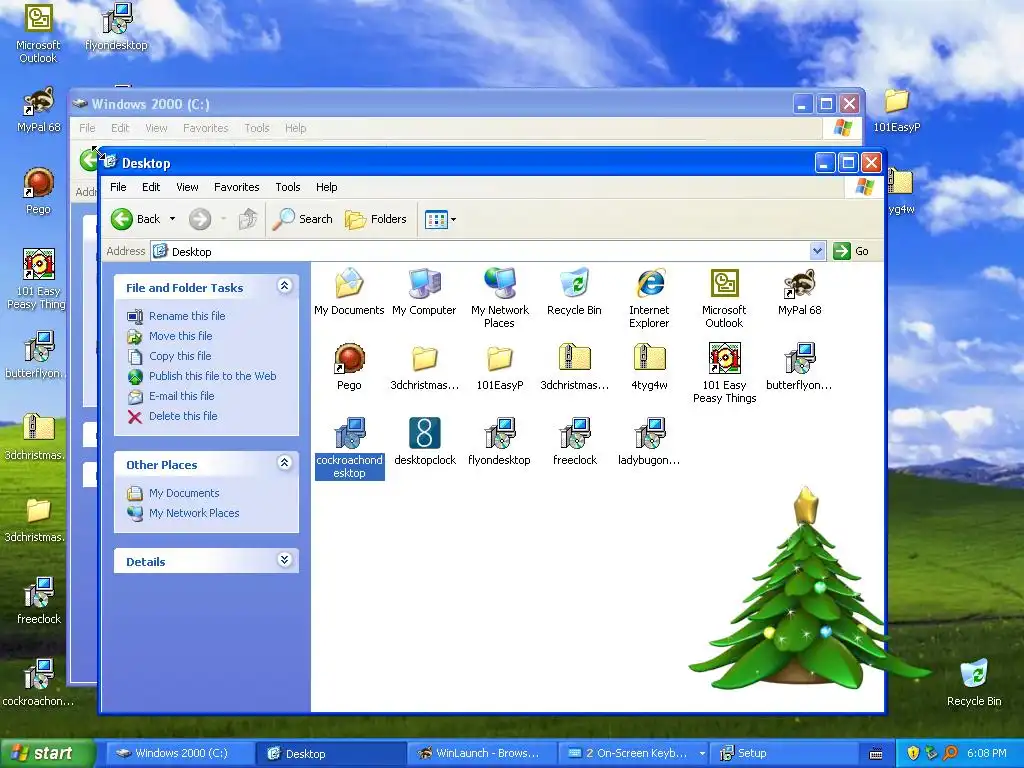The image size is (1024, 768).
Task: Collapse the Other Places panel
Action: tap(284, 463)
